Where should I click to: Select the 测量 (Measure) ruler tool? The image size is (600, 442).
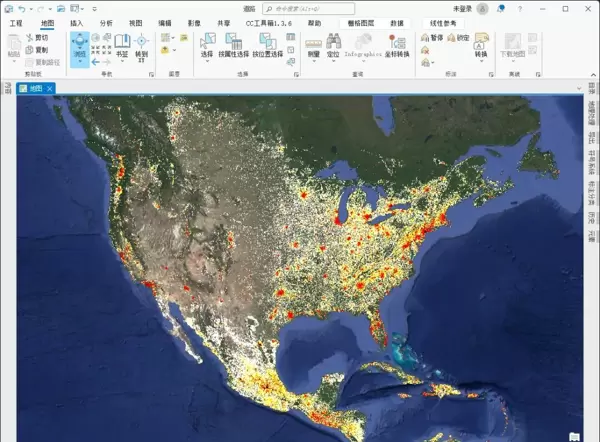[x=313, y=46]
